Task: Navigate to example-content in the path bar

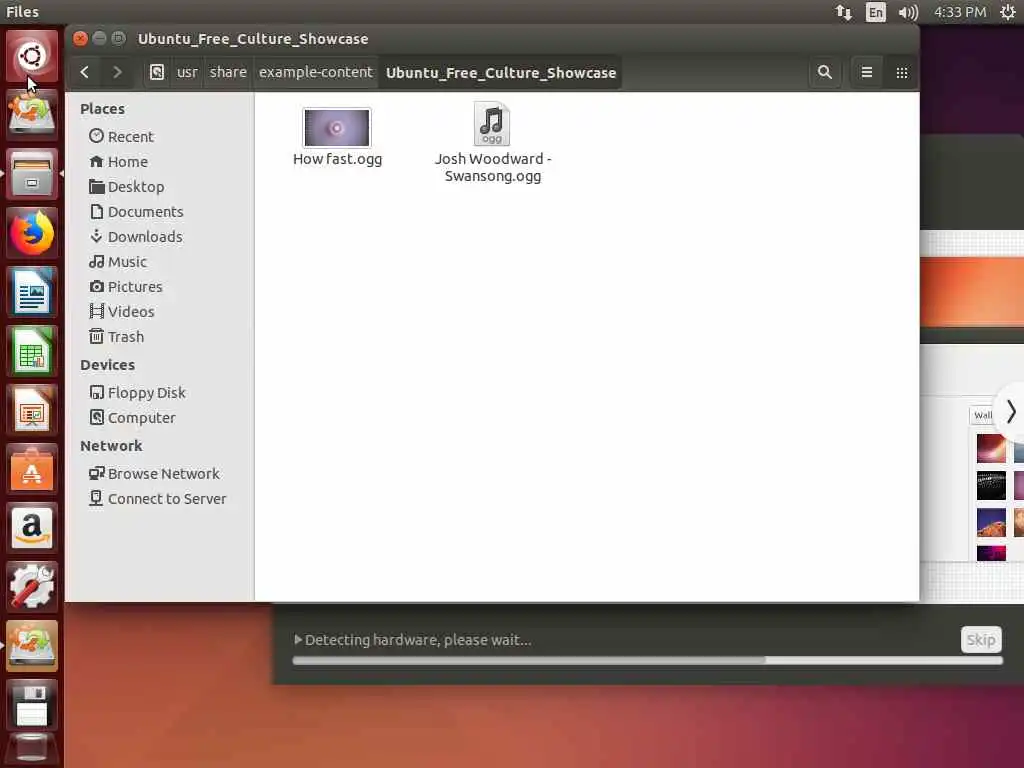Action: [x=315, y=72]
